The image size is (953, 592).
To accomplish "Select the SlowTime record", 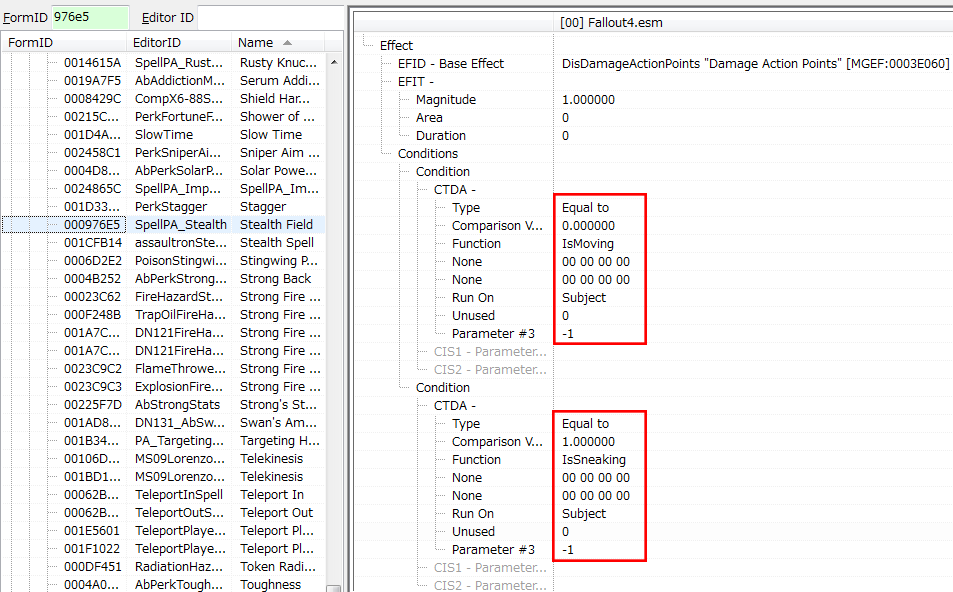I will point(163,134).
